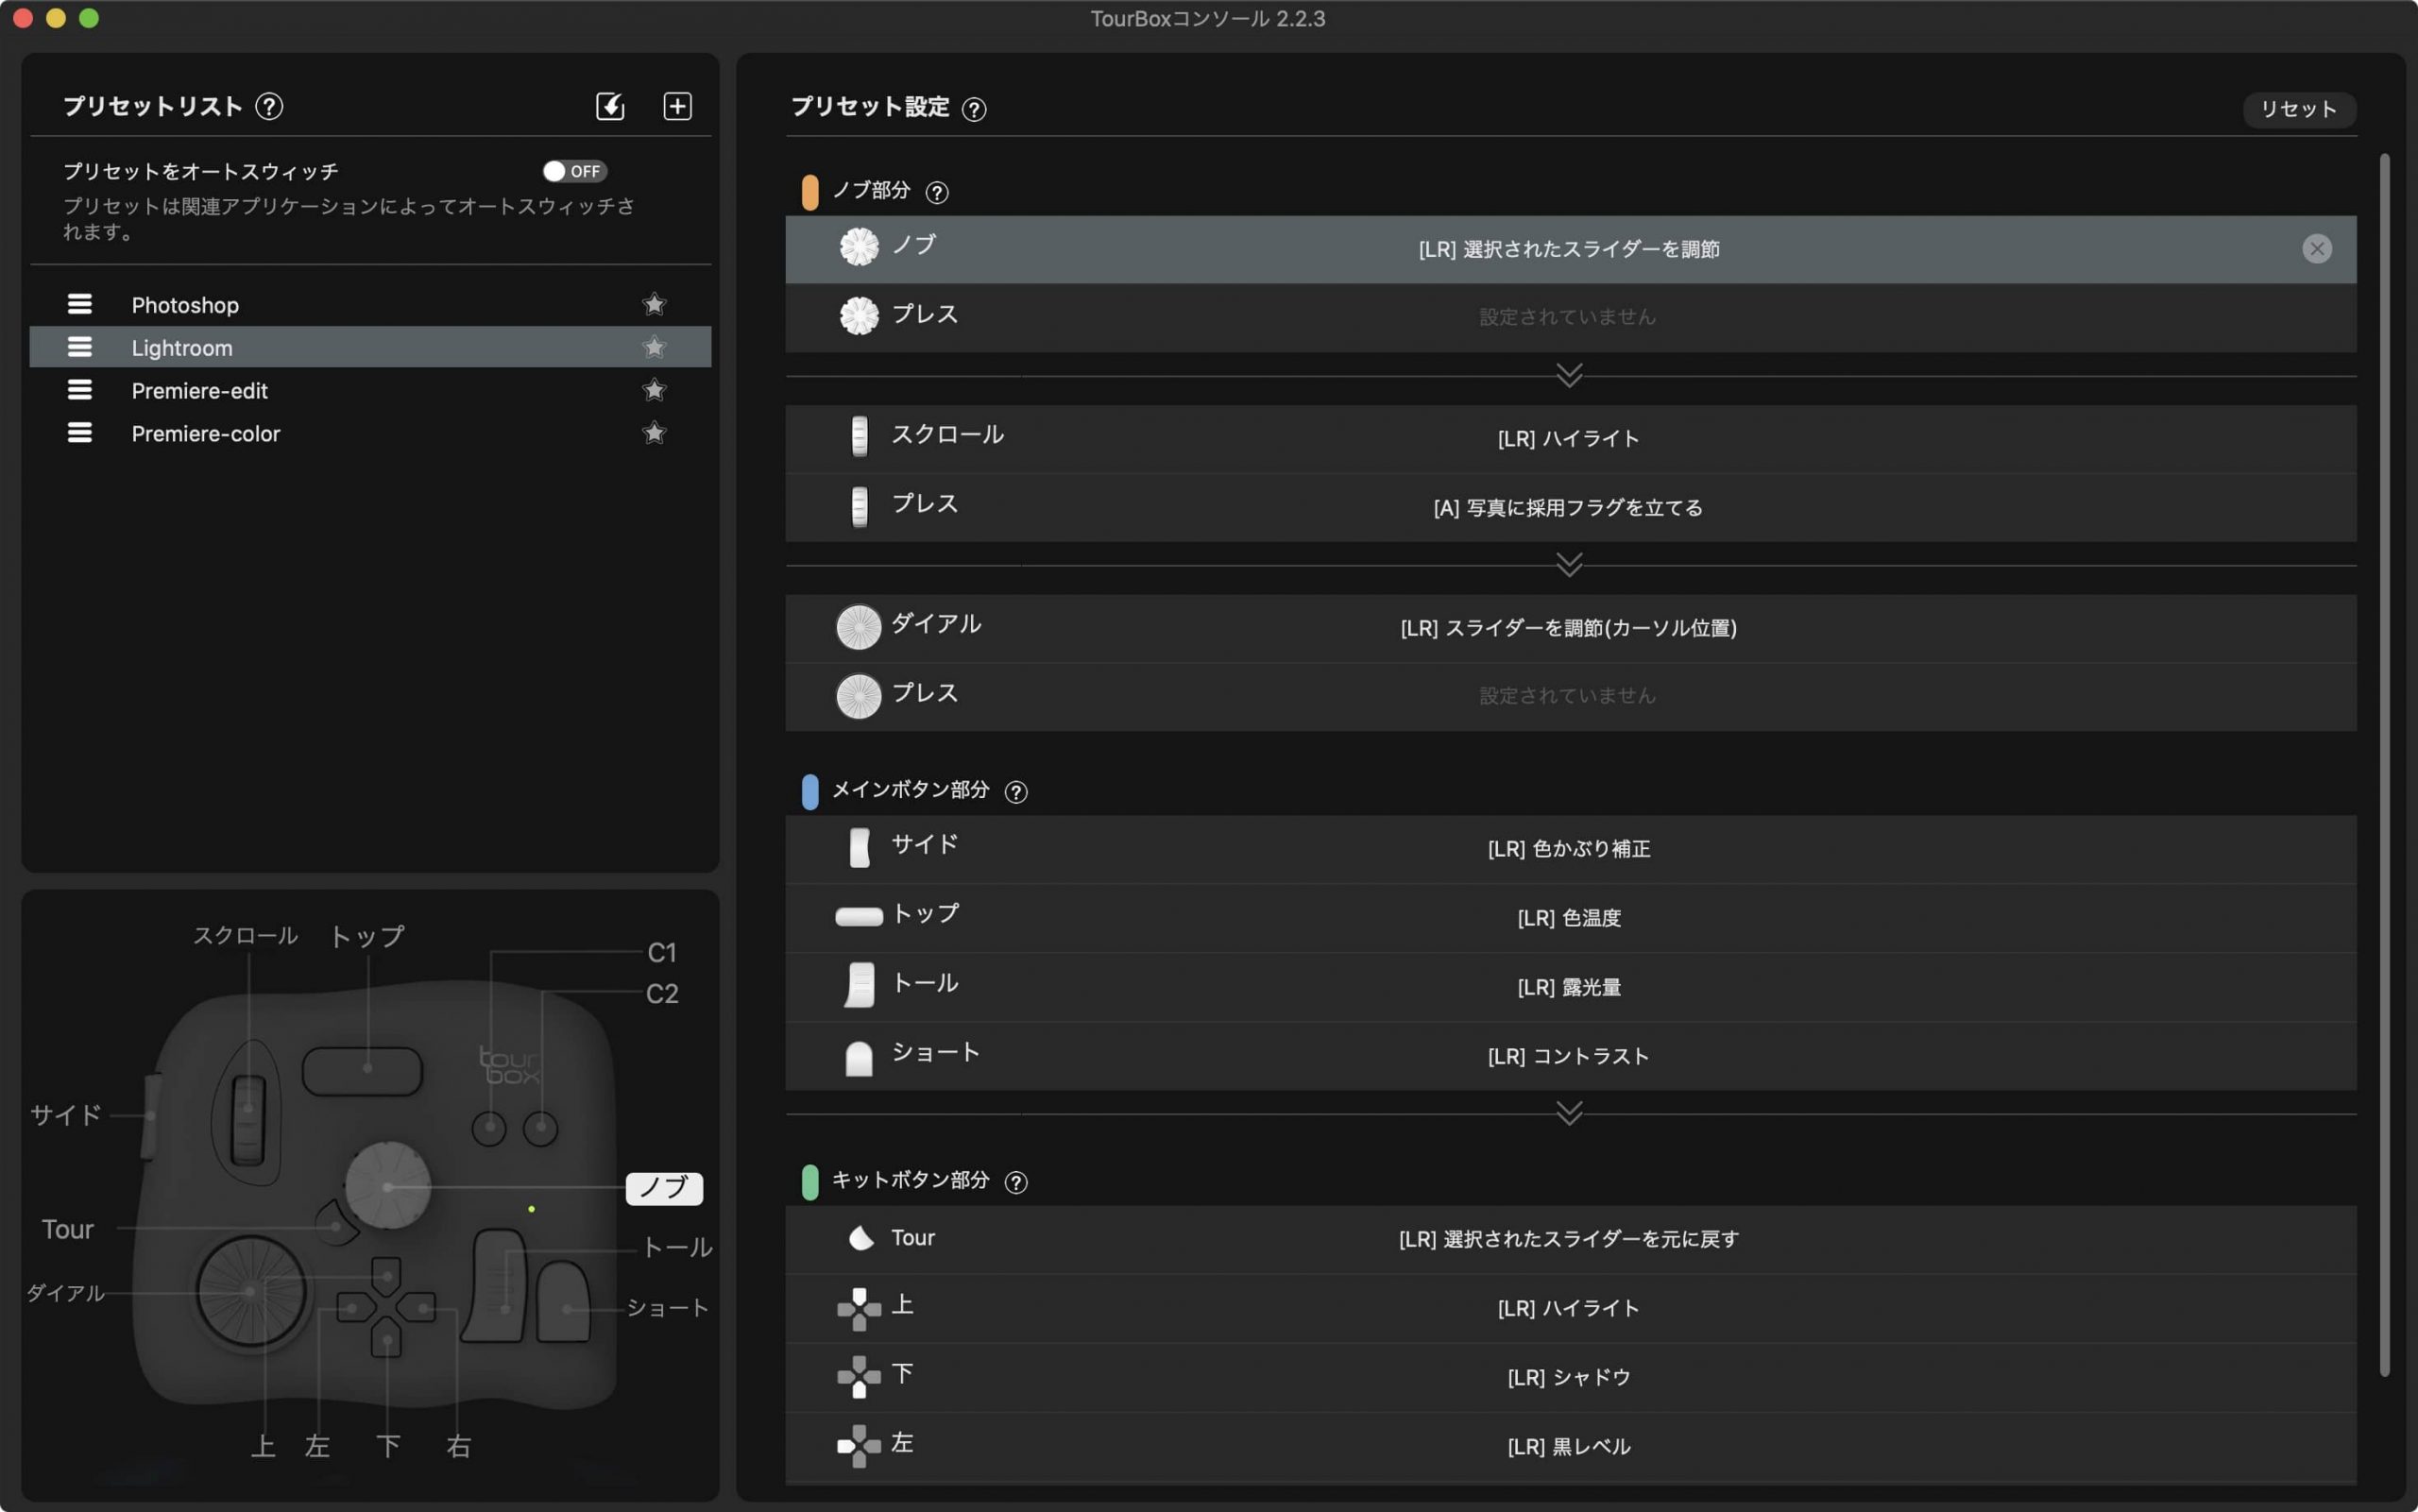The image size is (2418, 1512).
Task: Toggle the favorite star for Photoshop preset
Action: coord(654,304)
